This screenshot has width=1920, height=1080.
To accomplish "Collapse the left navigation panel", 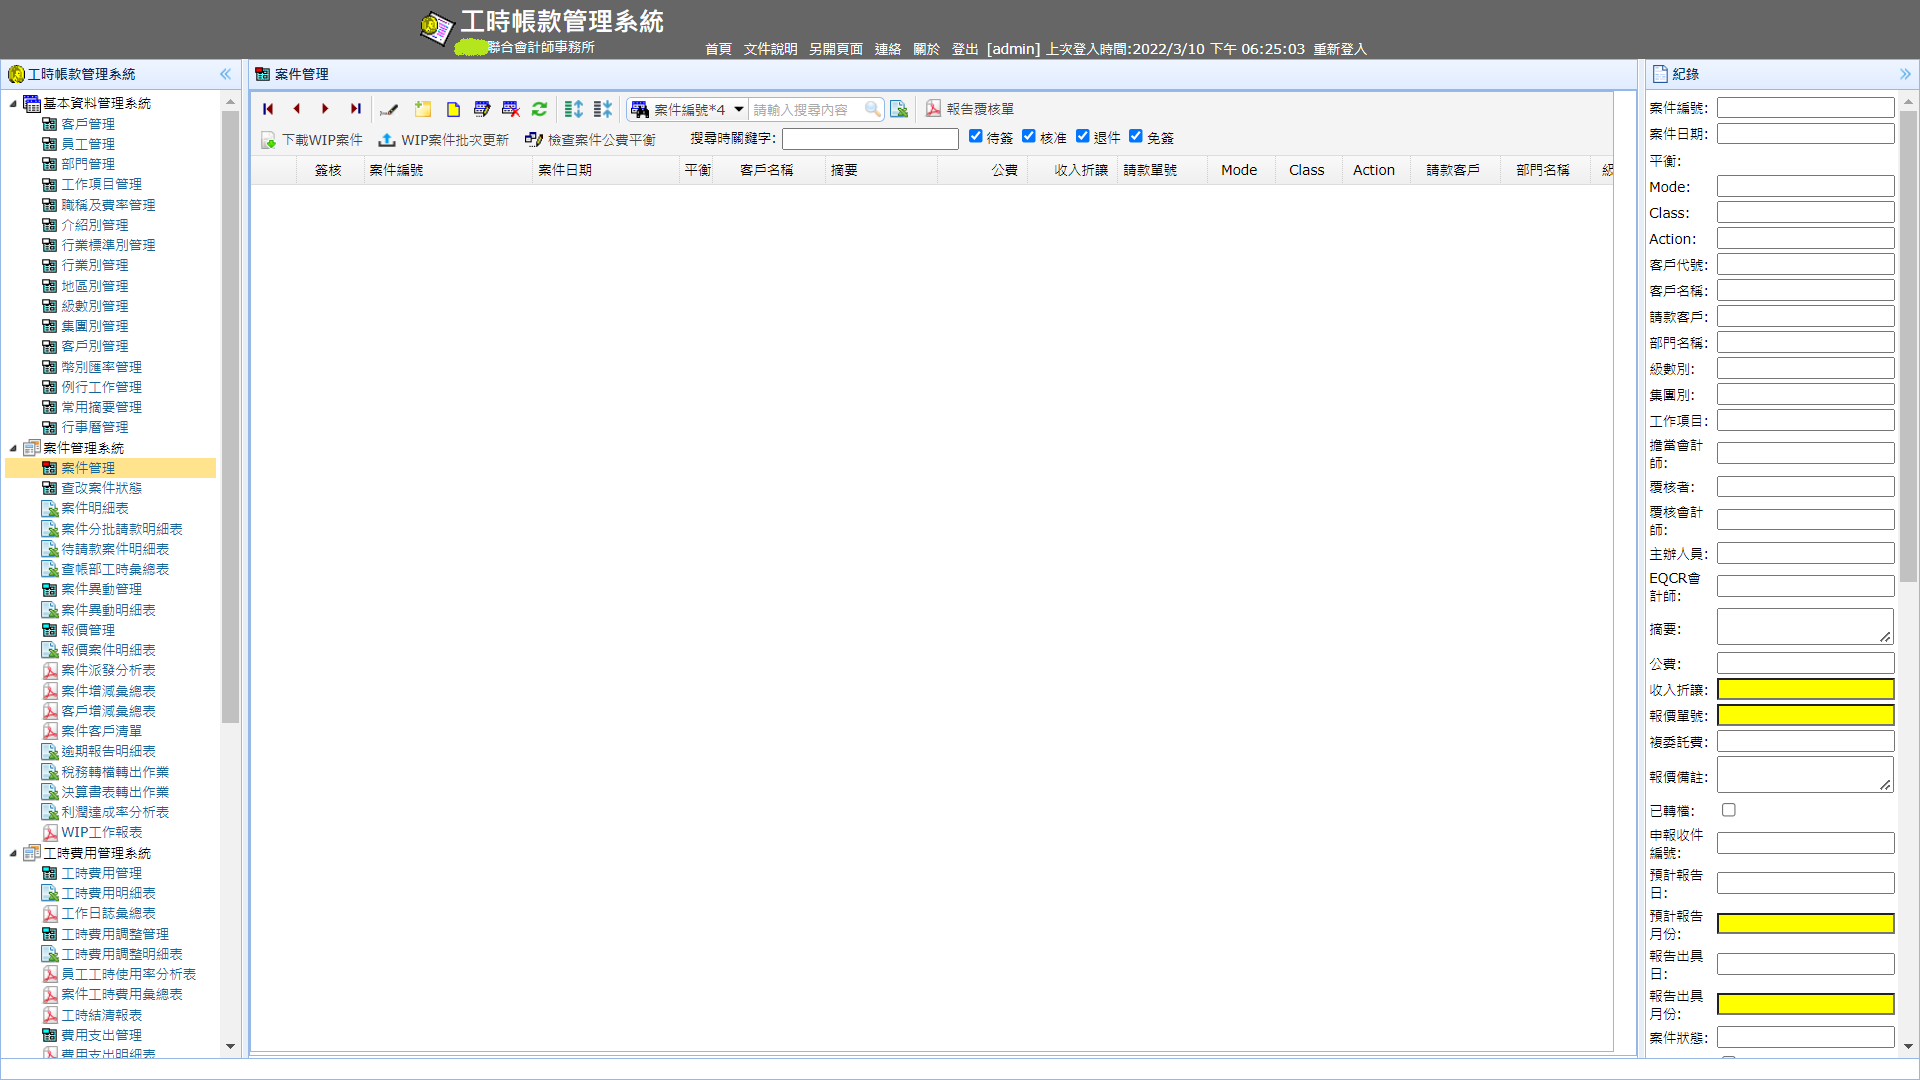I will click(225, 74).
